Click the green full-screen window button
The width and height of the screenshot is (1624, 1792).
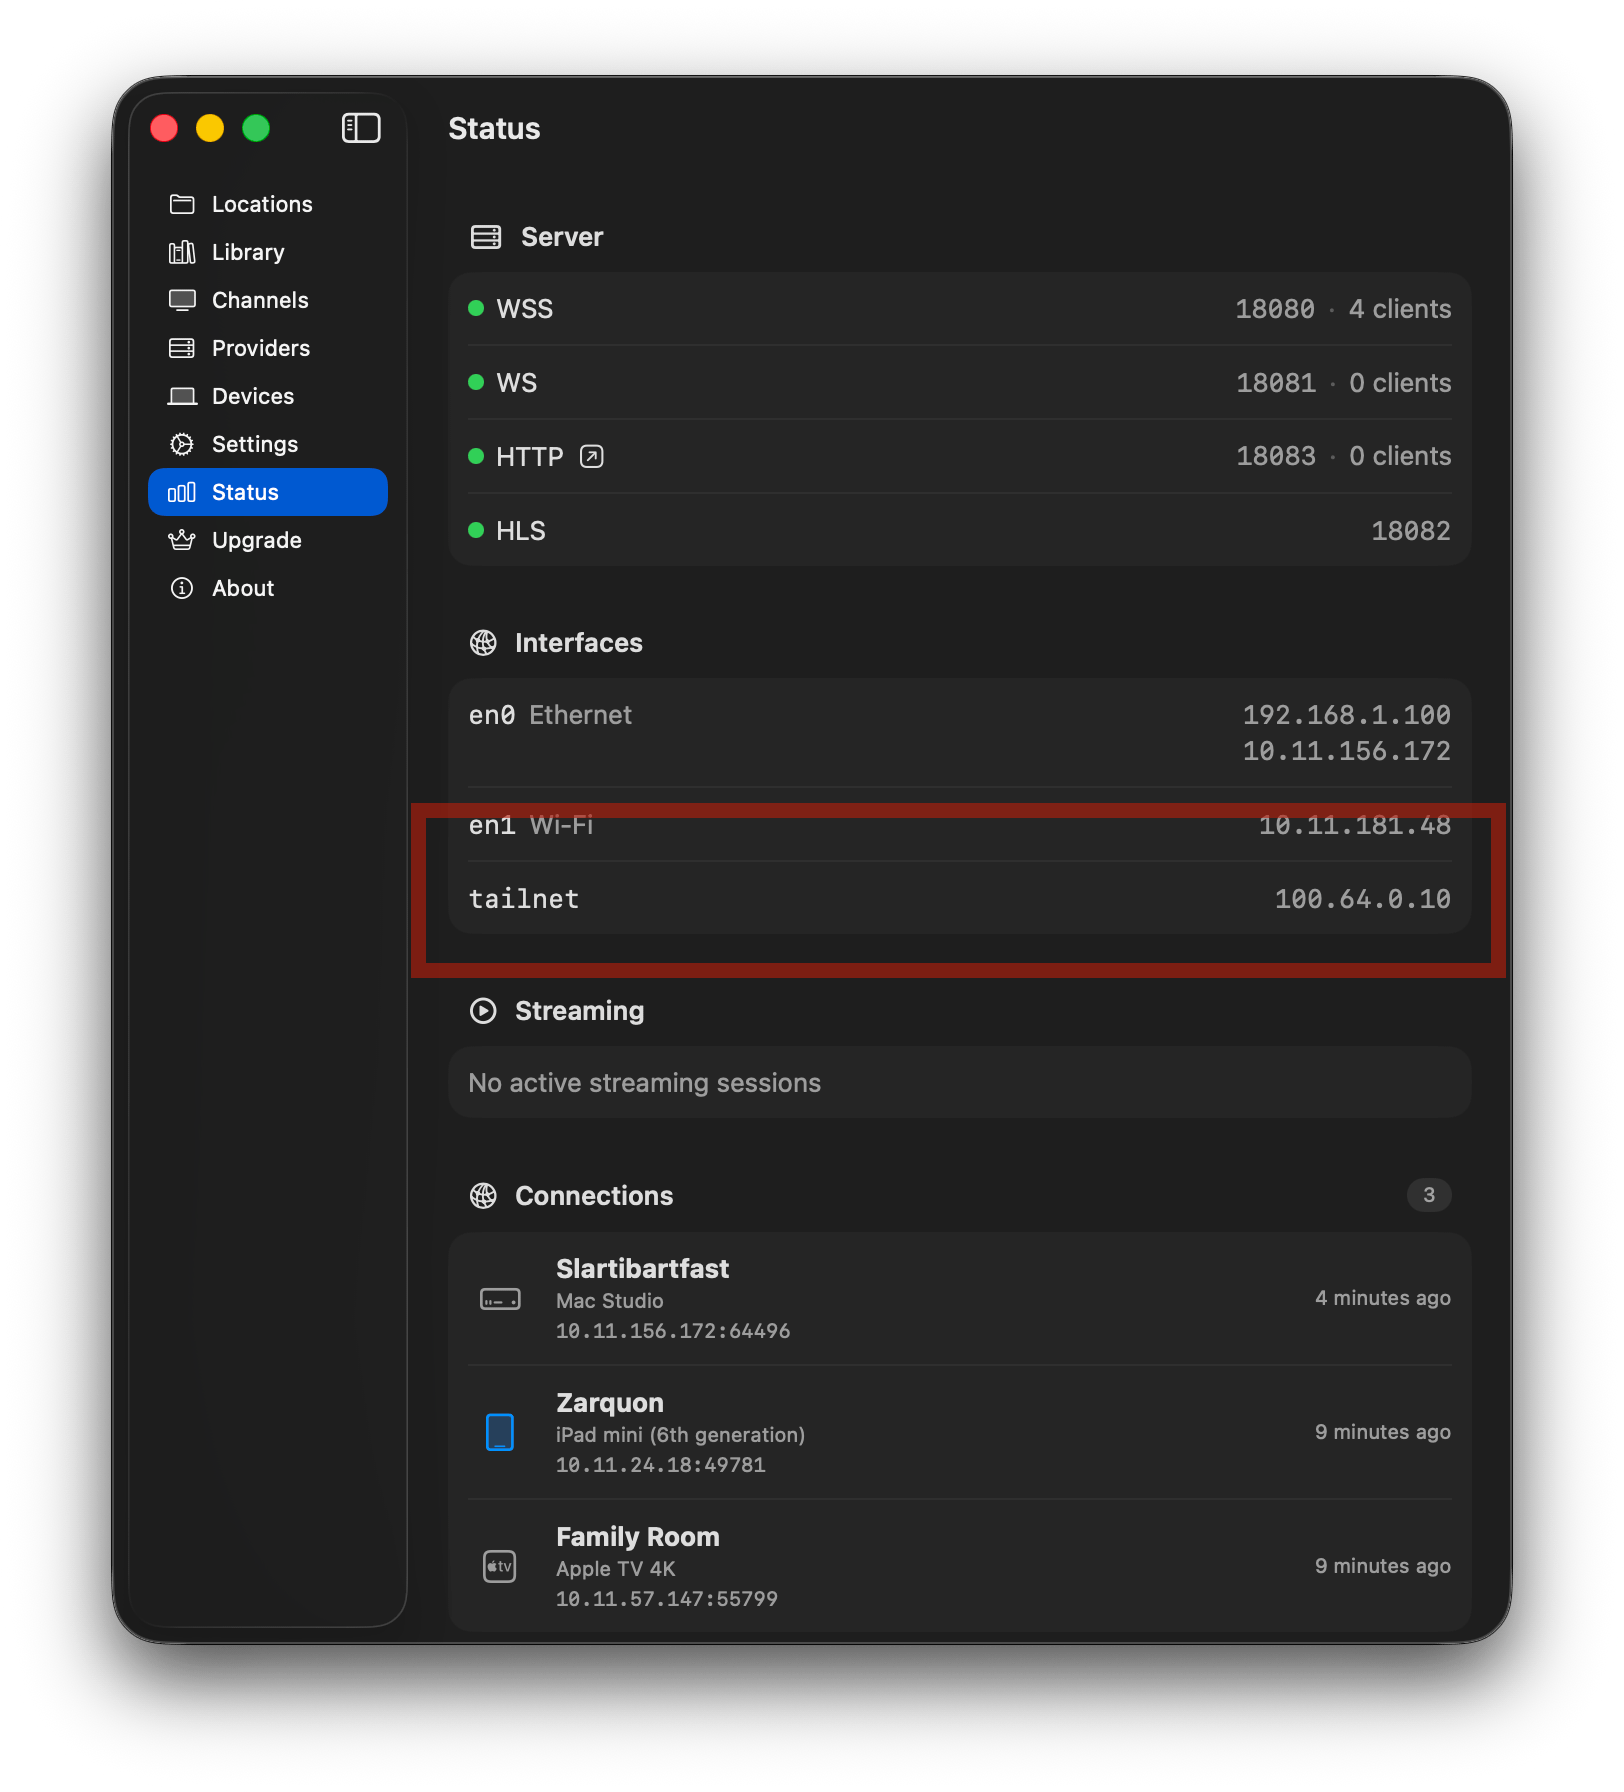[x=256, y=128]
